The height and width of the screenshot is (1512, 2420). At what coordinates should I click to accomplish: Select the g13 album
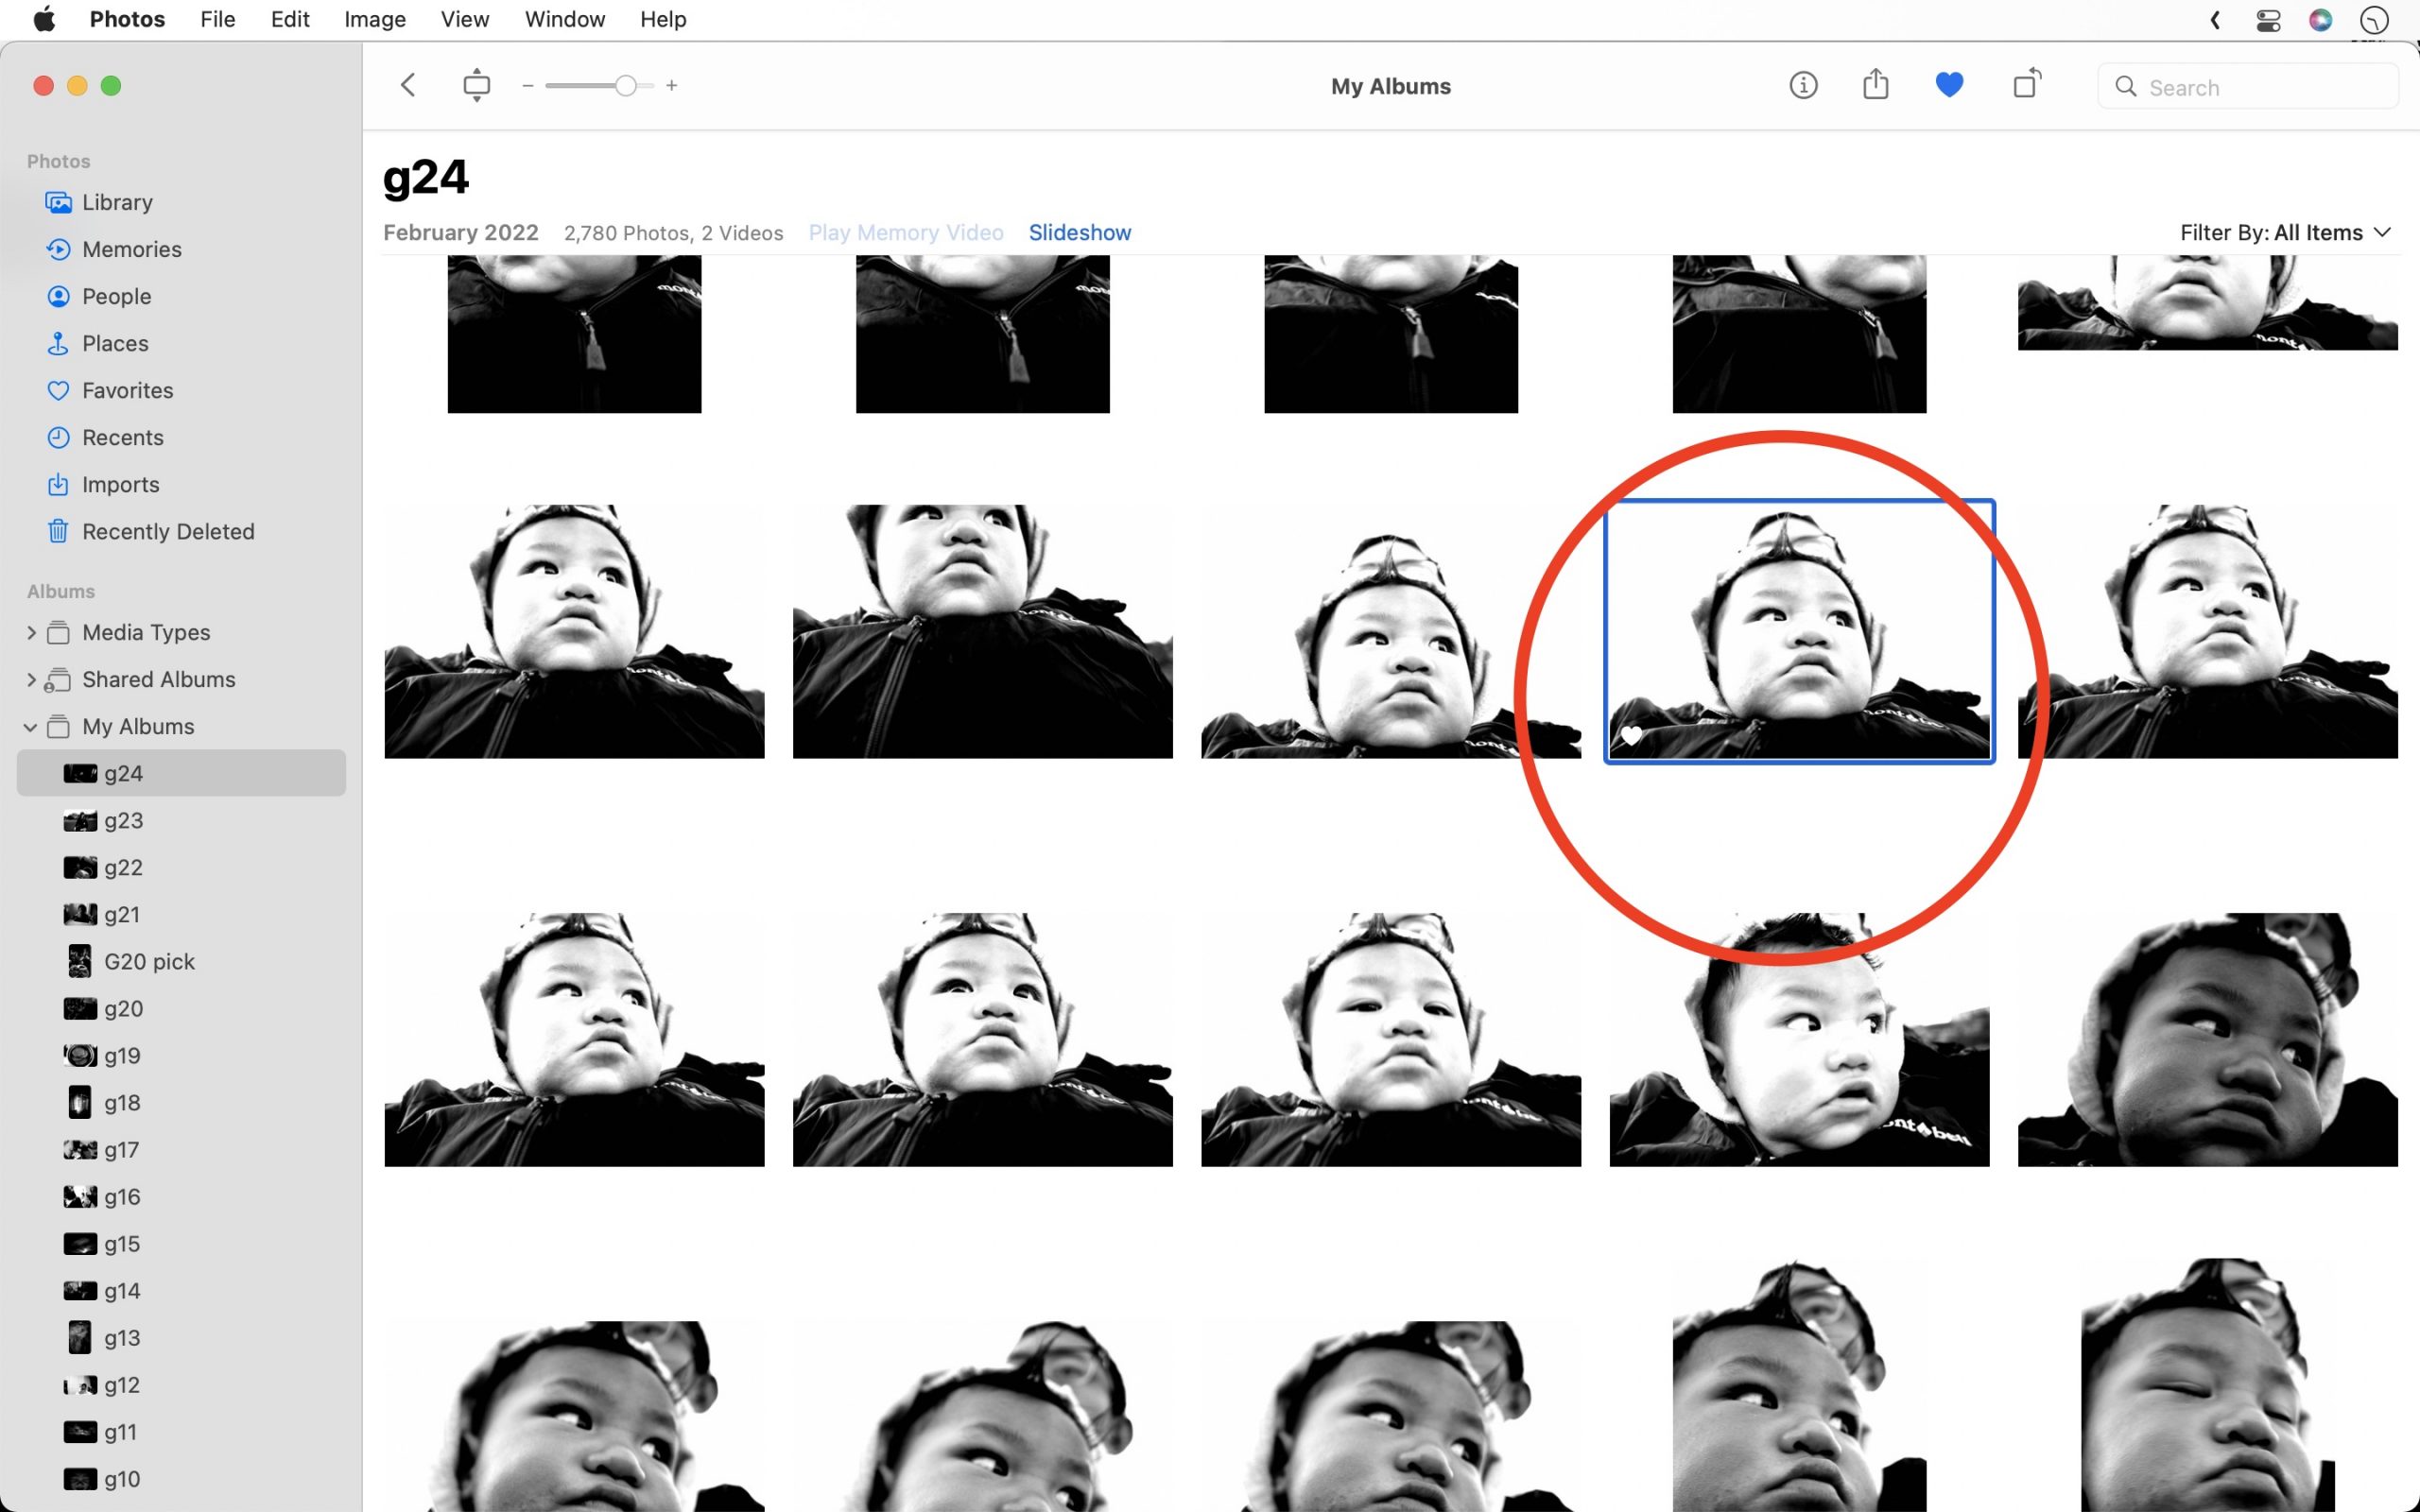pos(181,1337)
